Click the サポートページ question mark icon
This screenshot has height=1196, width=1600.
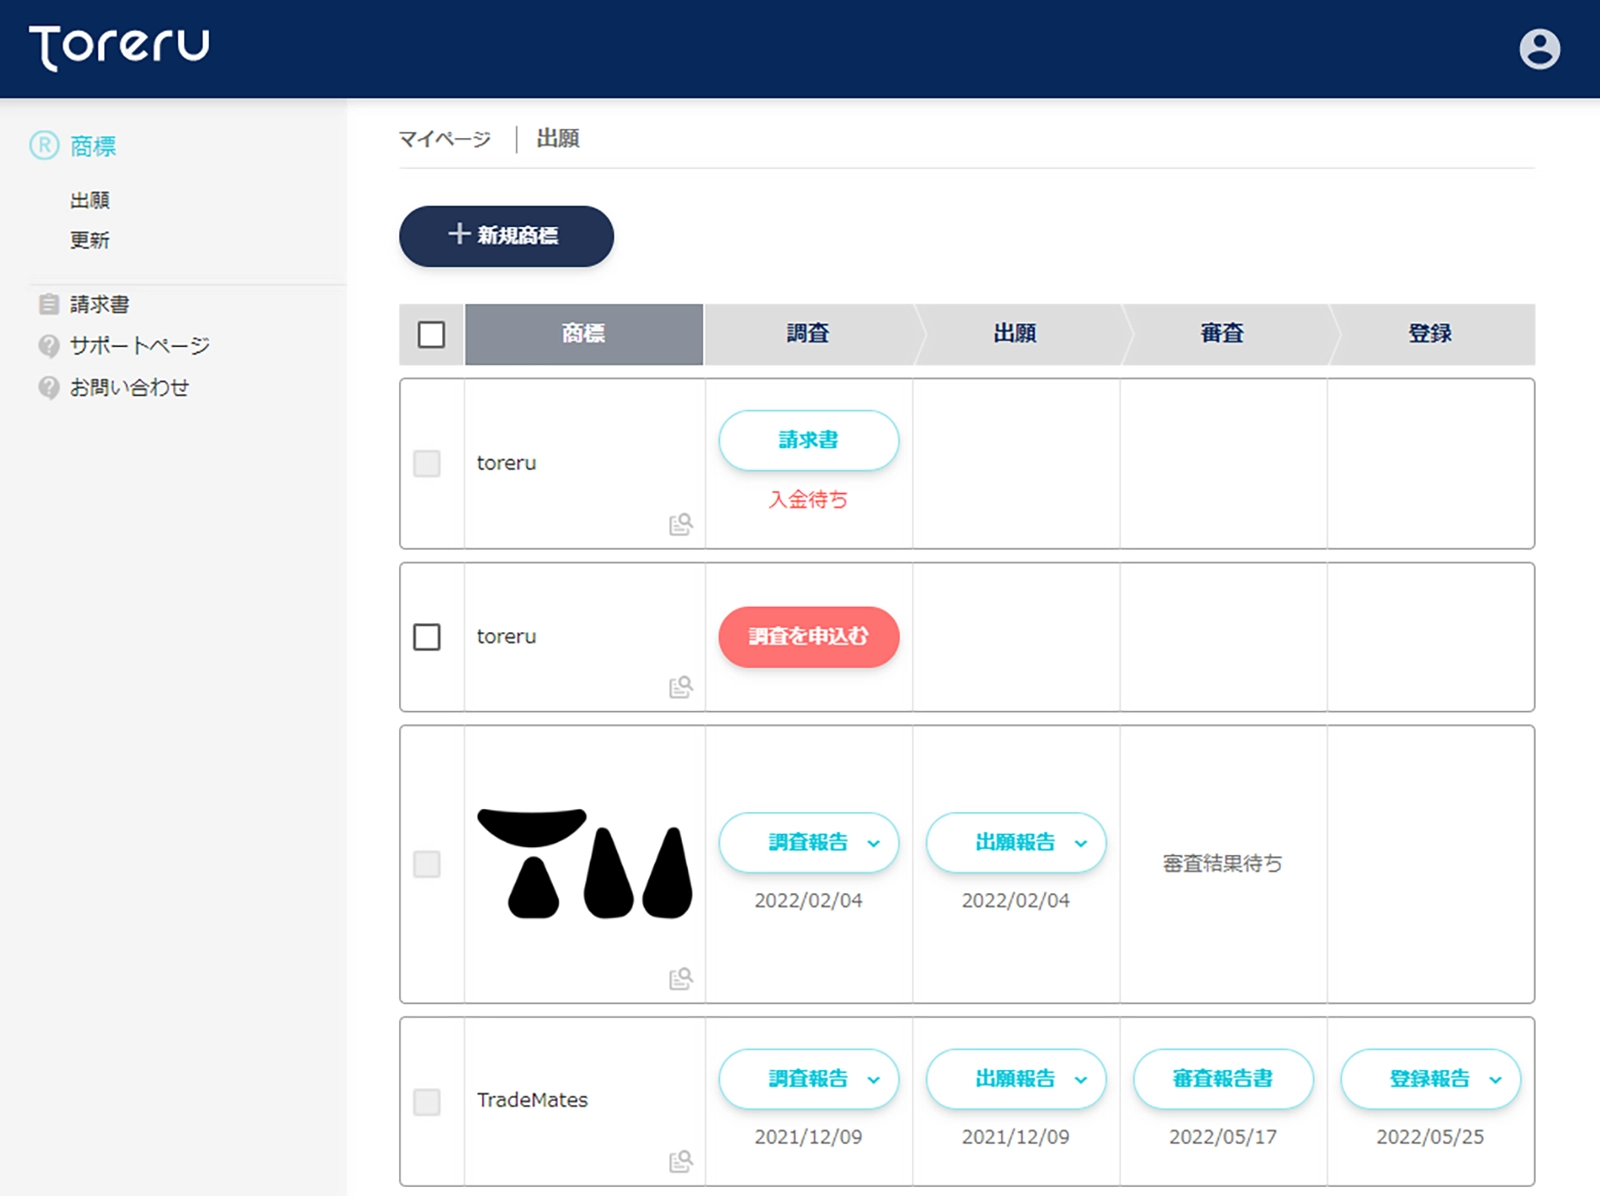coord(48,346)
